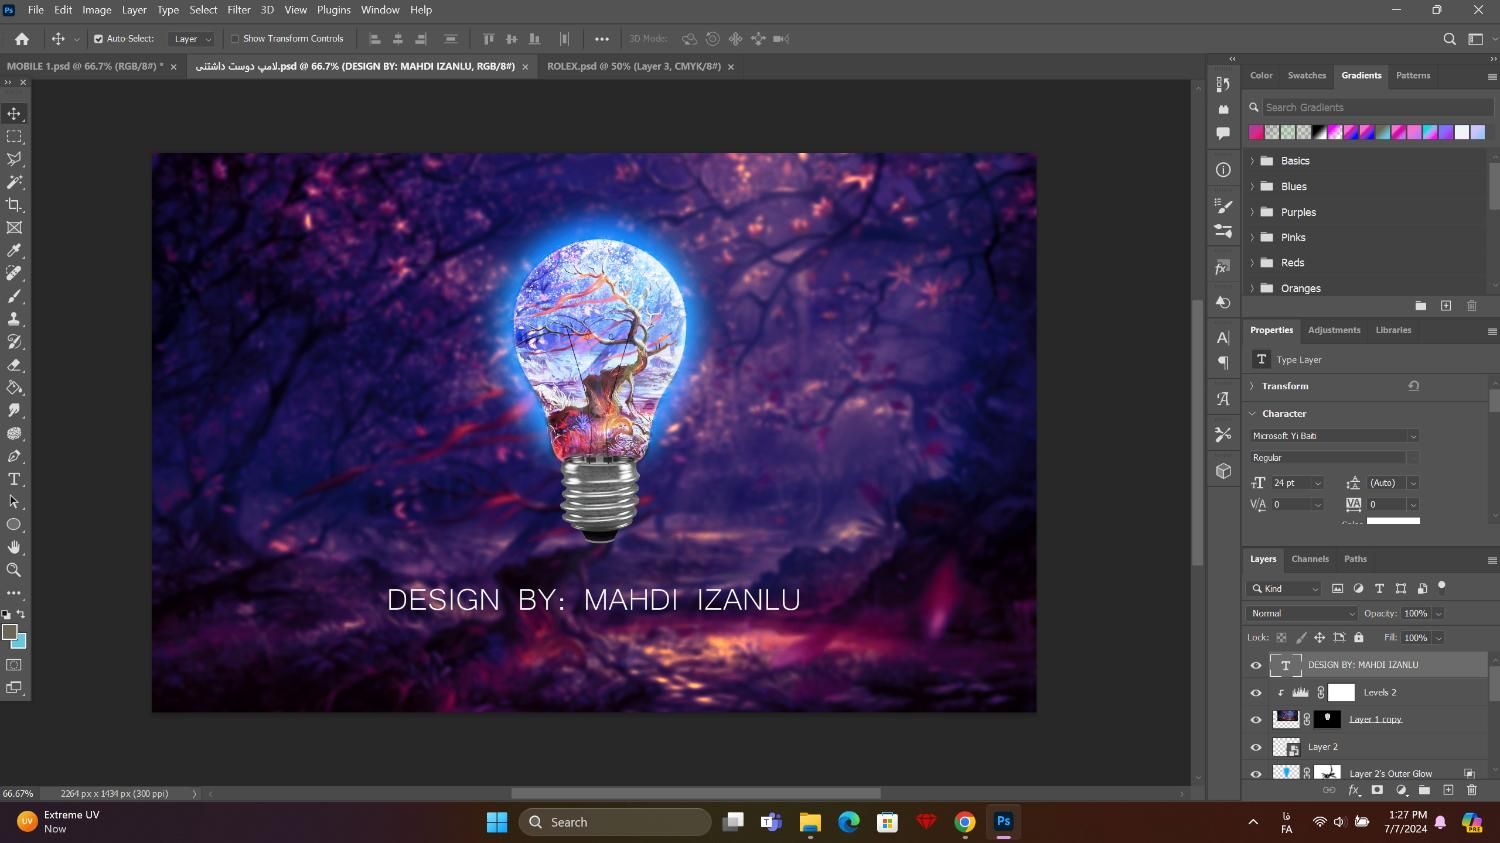Toggle Lock all for the layer

(x=1358, y=637)
